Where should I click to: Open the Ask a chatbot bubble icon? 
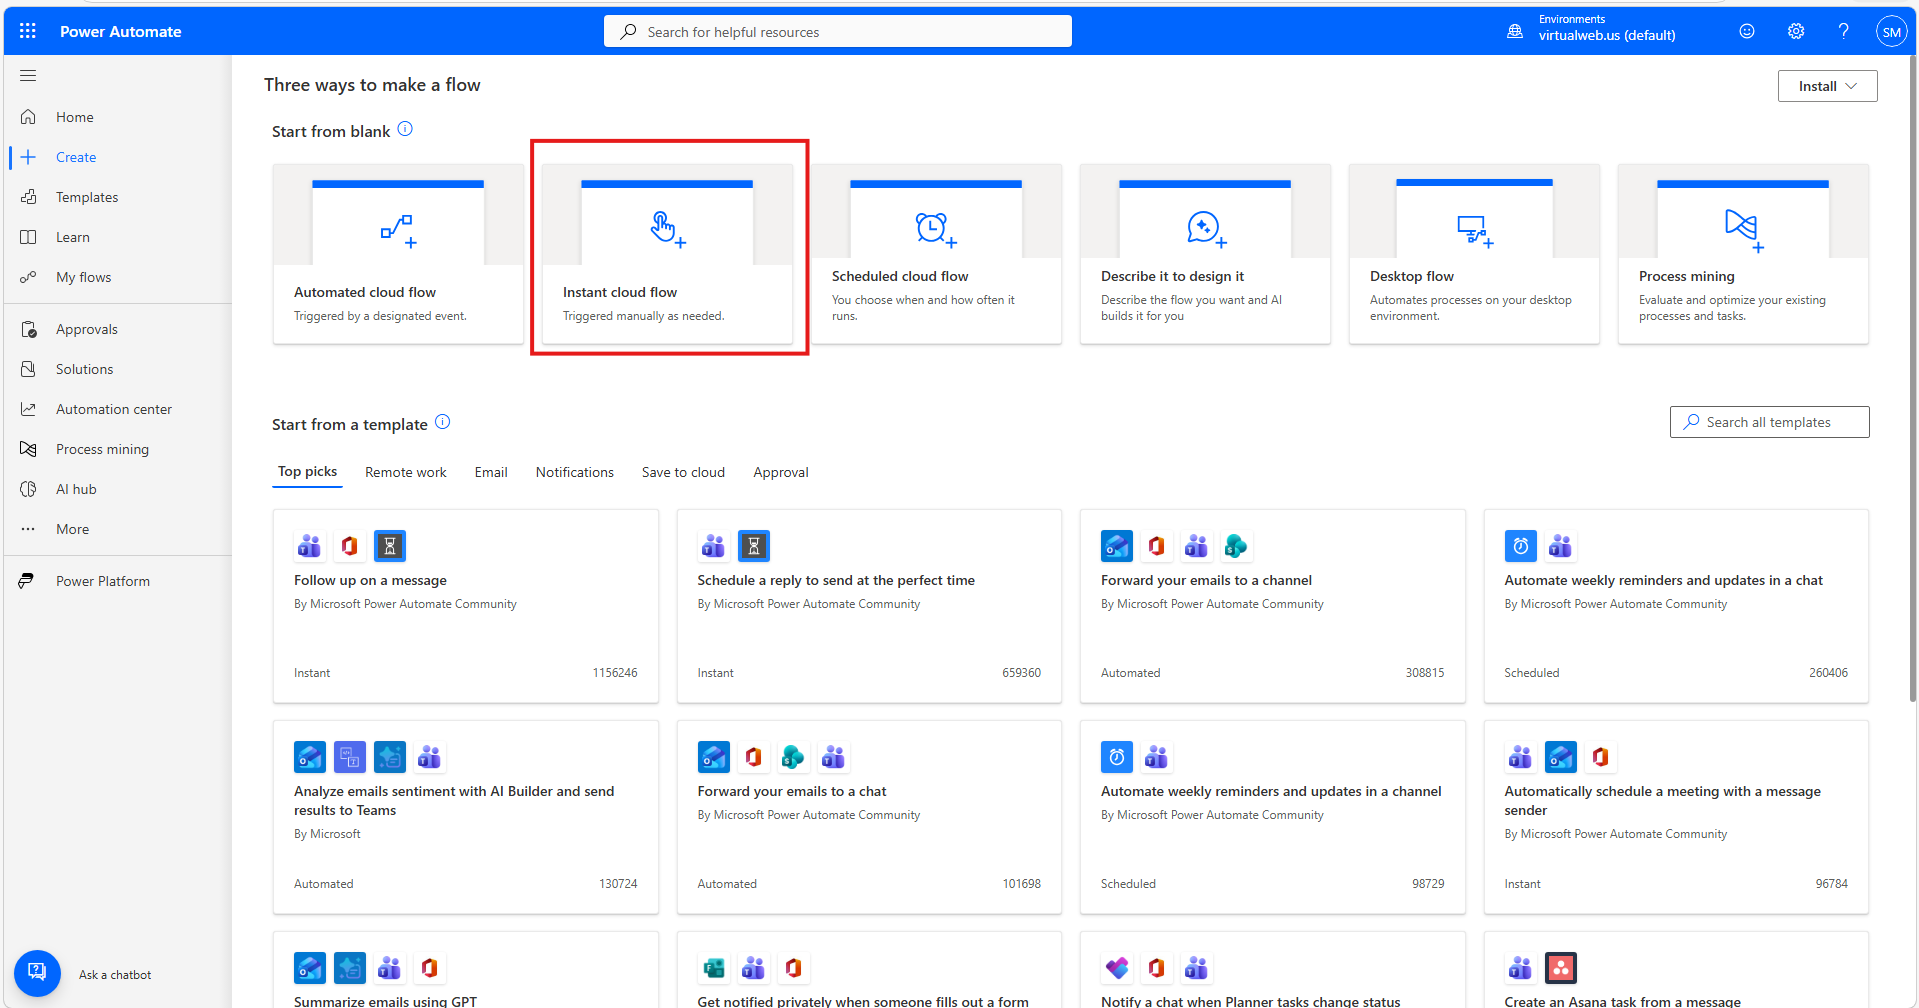point(37,973)
